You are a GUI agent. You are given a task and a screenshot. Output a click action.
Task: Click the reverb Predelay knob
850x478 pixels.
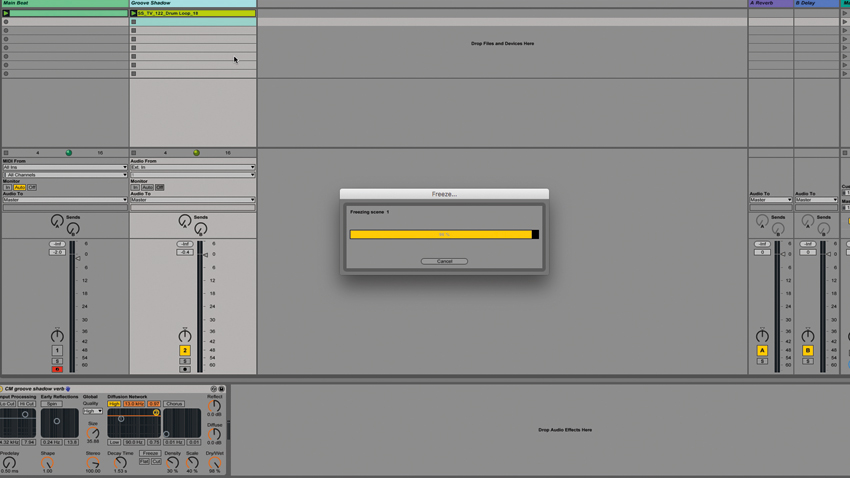tap(9, 463)
